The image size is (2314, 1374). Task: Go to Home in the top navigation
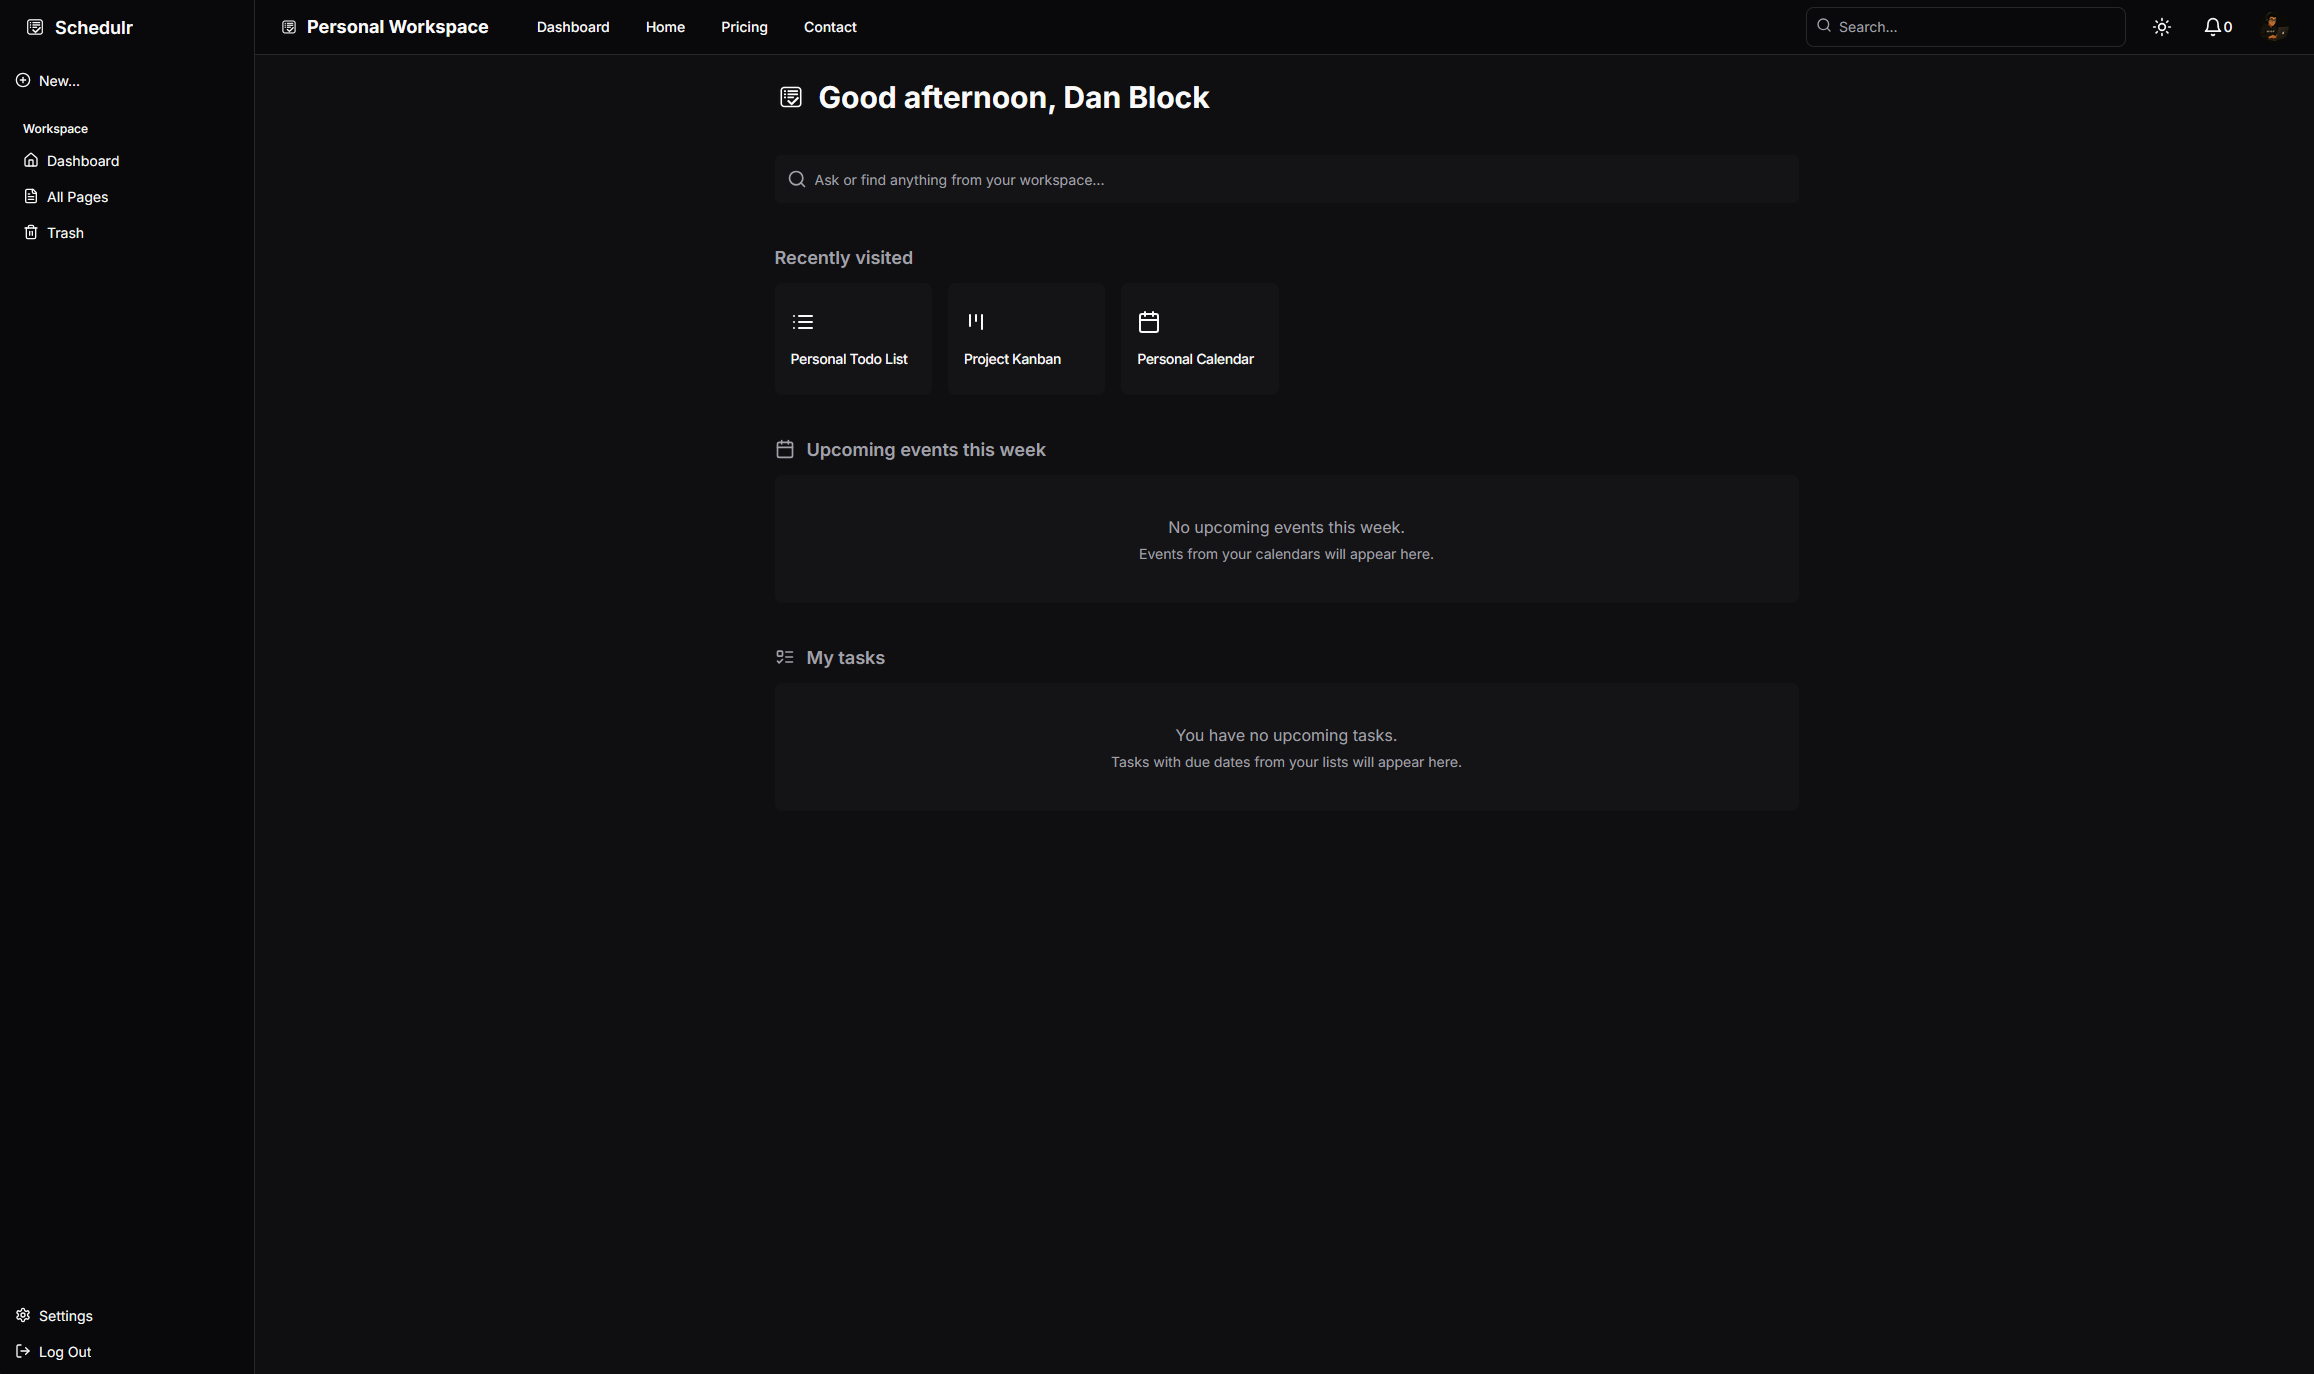(x=665, y=27)
